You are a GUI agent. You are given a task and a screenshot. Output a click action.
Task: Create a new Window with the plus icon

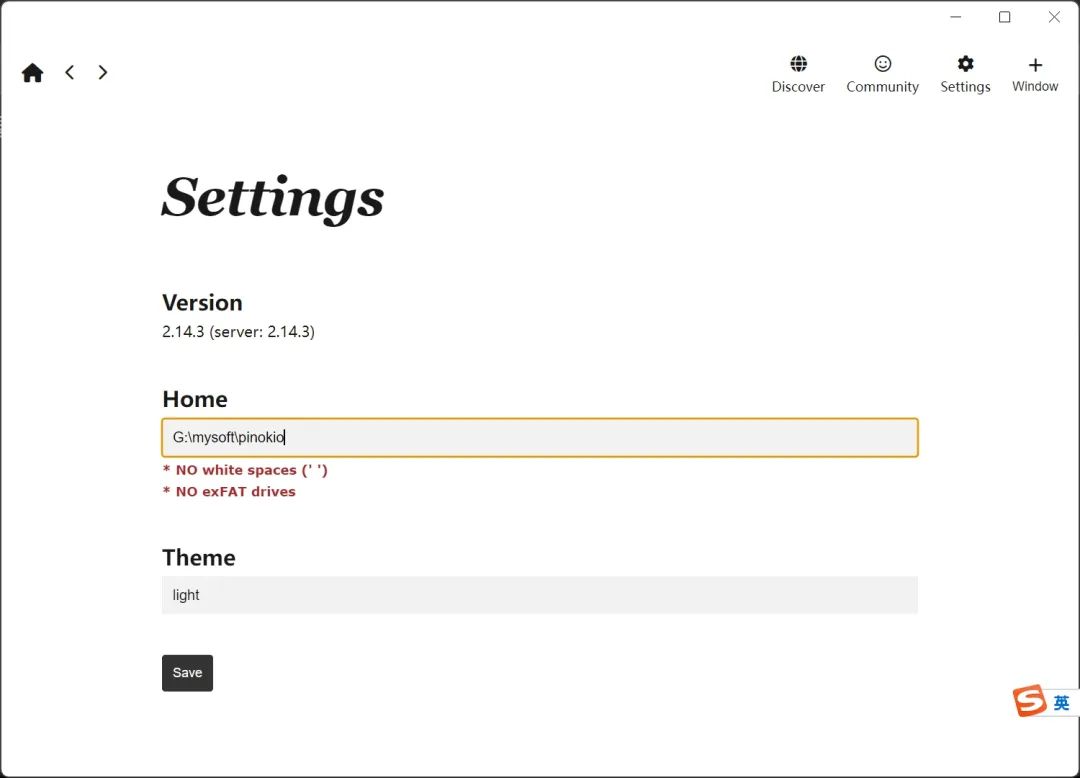(x=1034, y=62)
